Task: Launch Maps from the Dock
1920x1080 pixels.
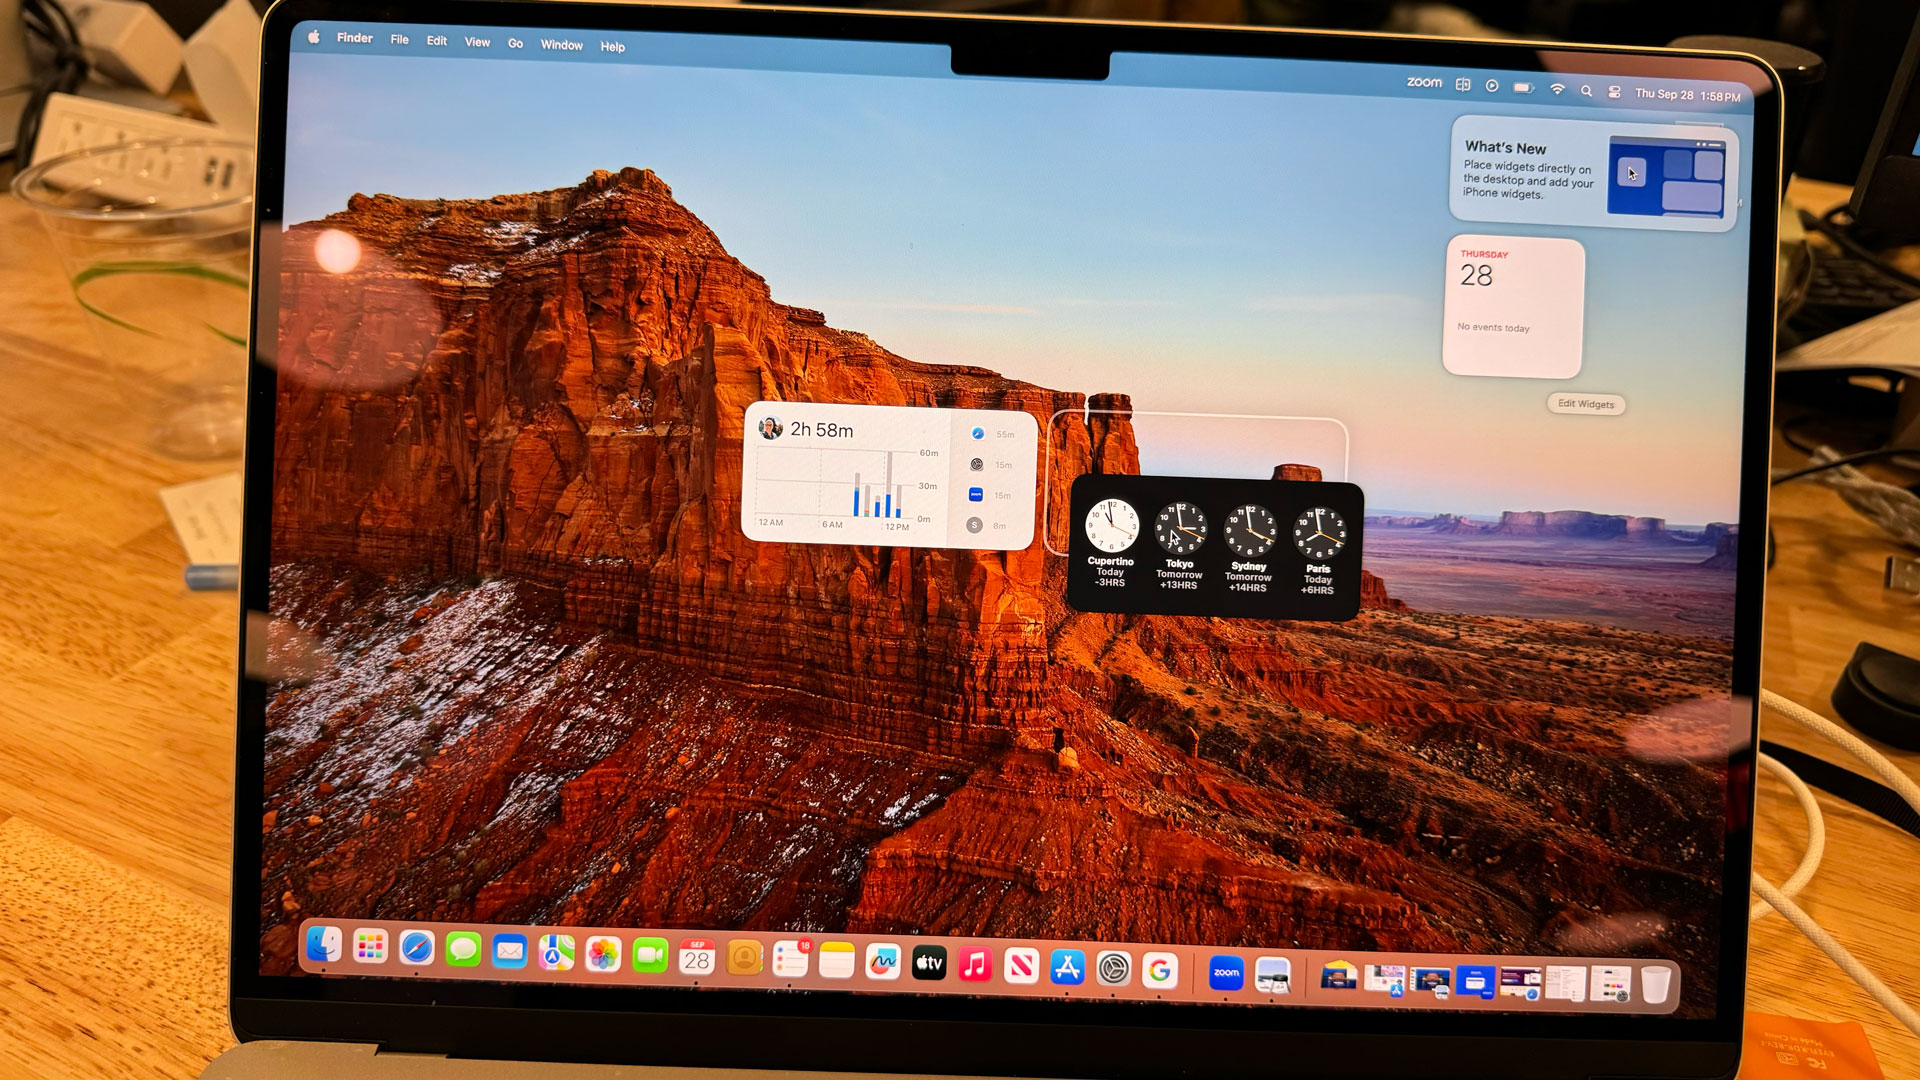Action: [x=556, y=953]
